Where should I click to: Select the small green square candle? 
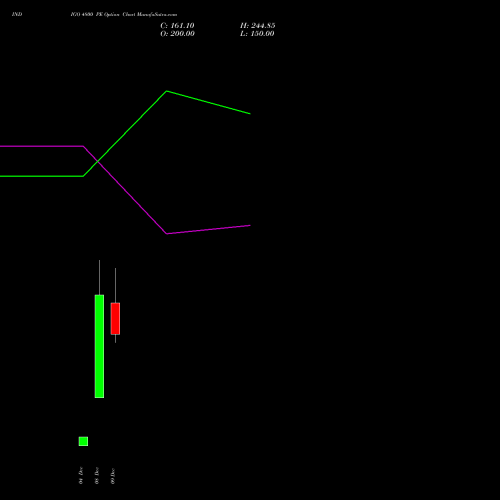pyautogui.click(x=83, y=441)
